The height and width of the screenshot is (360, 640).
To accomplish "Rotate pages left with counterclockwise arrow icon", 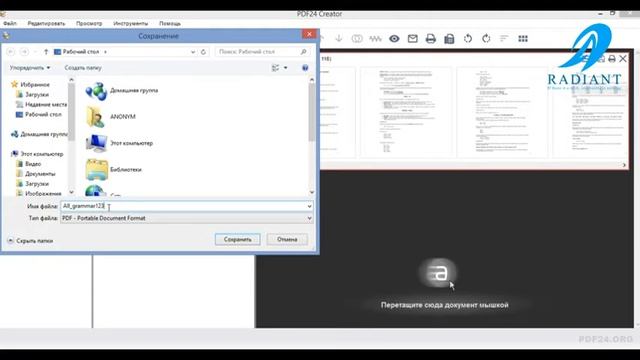I will (x=468, y=39).
